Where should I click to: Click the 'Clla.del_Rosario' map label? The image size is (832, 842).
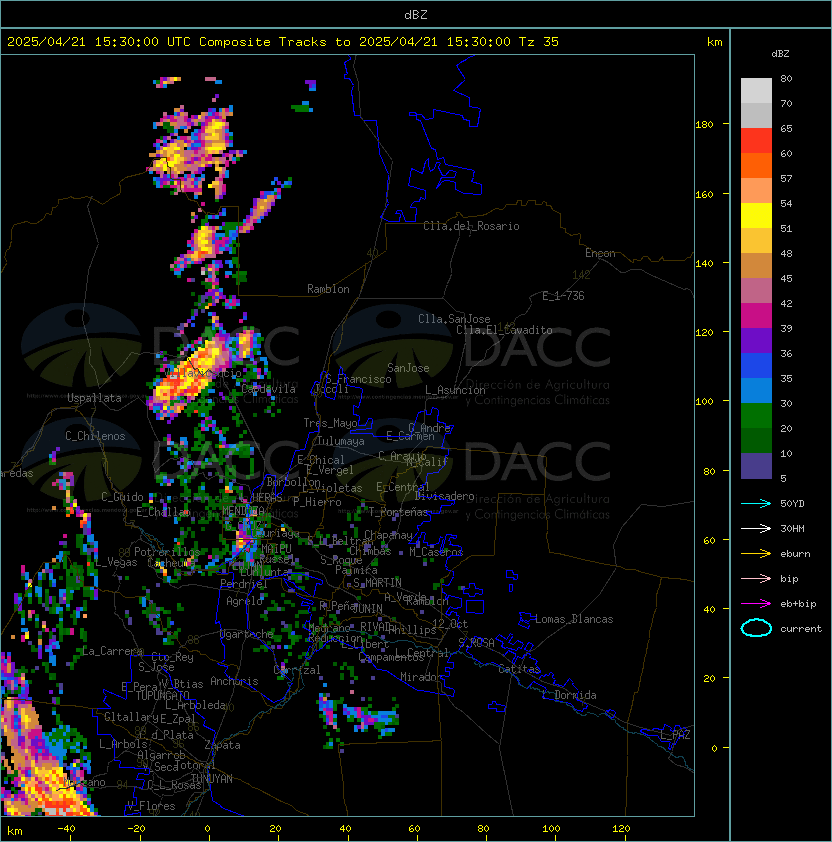(471, 226)
